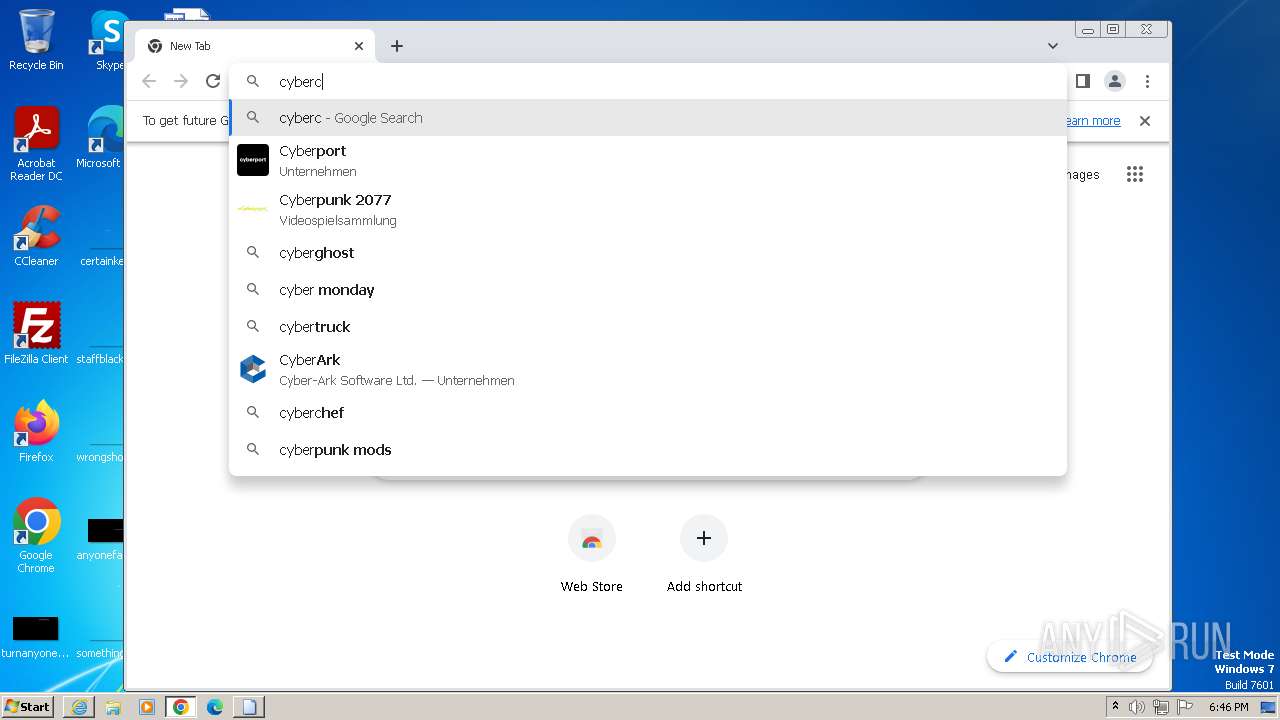Open Firefox desktop icon
1280x720 pixels.
(x=36, y=431)
